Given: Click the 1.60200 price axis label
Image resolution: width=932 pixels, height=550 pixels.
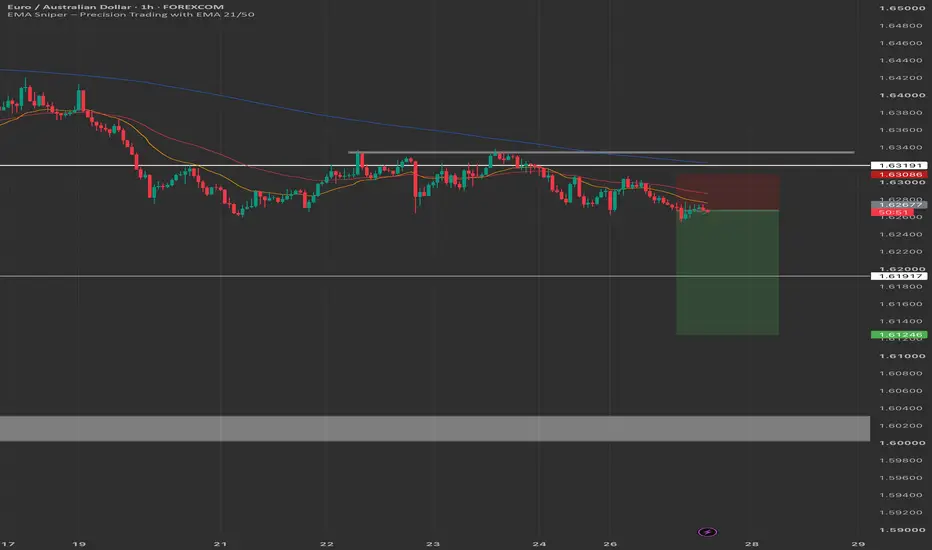Looking at the screenshot, I should click(x=902, y=426).
